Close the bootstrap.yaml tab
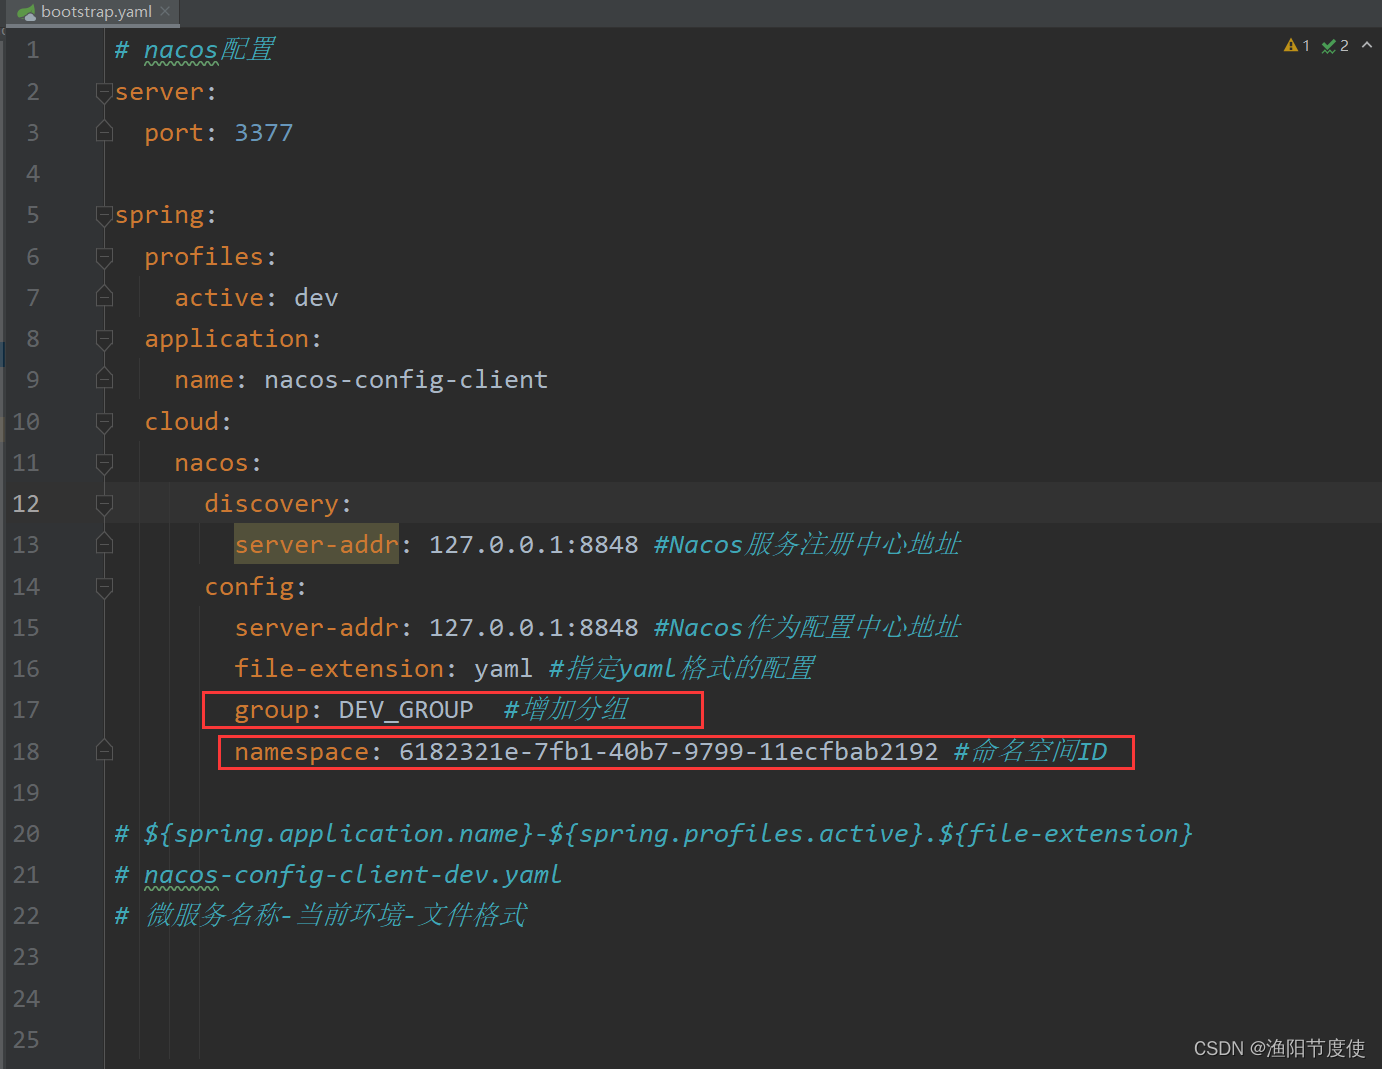The width and height of the screenshot is (1382, 1069). coord(165,12)
